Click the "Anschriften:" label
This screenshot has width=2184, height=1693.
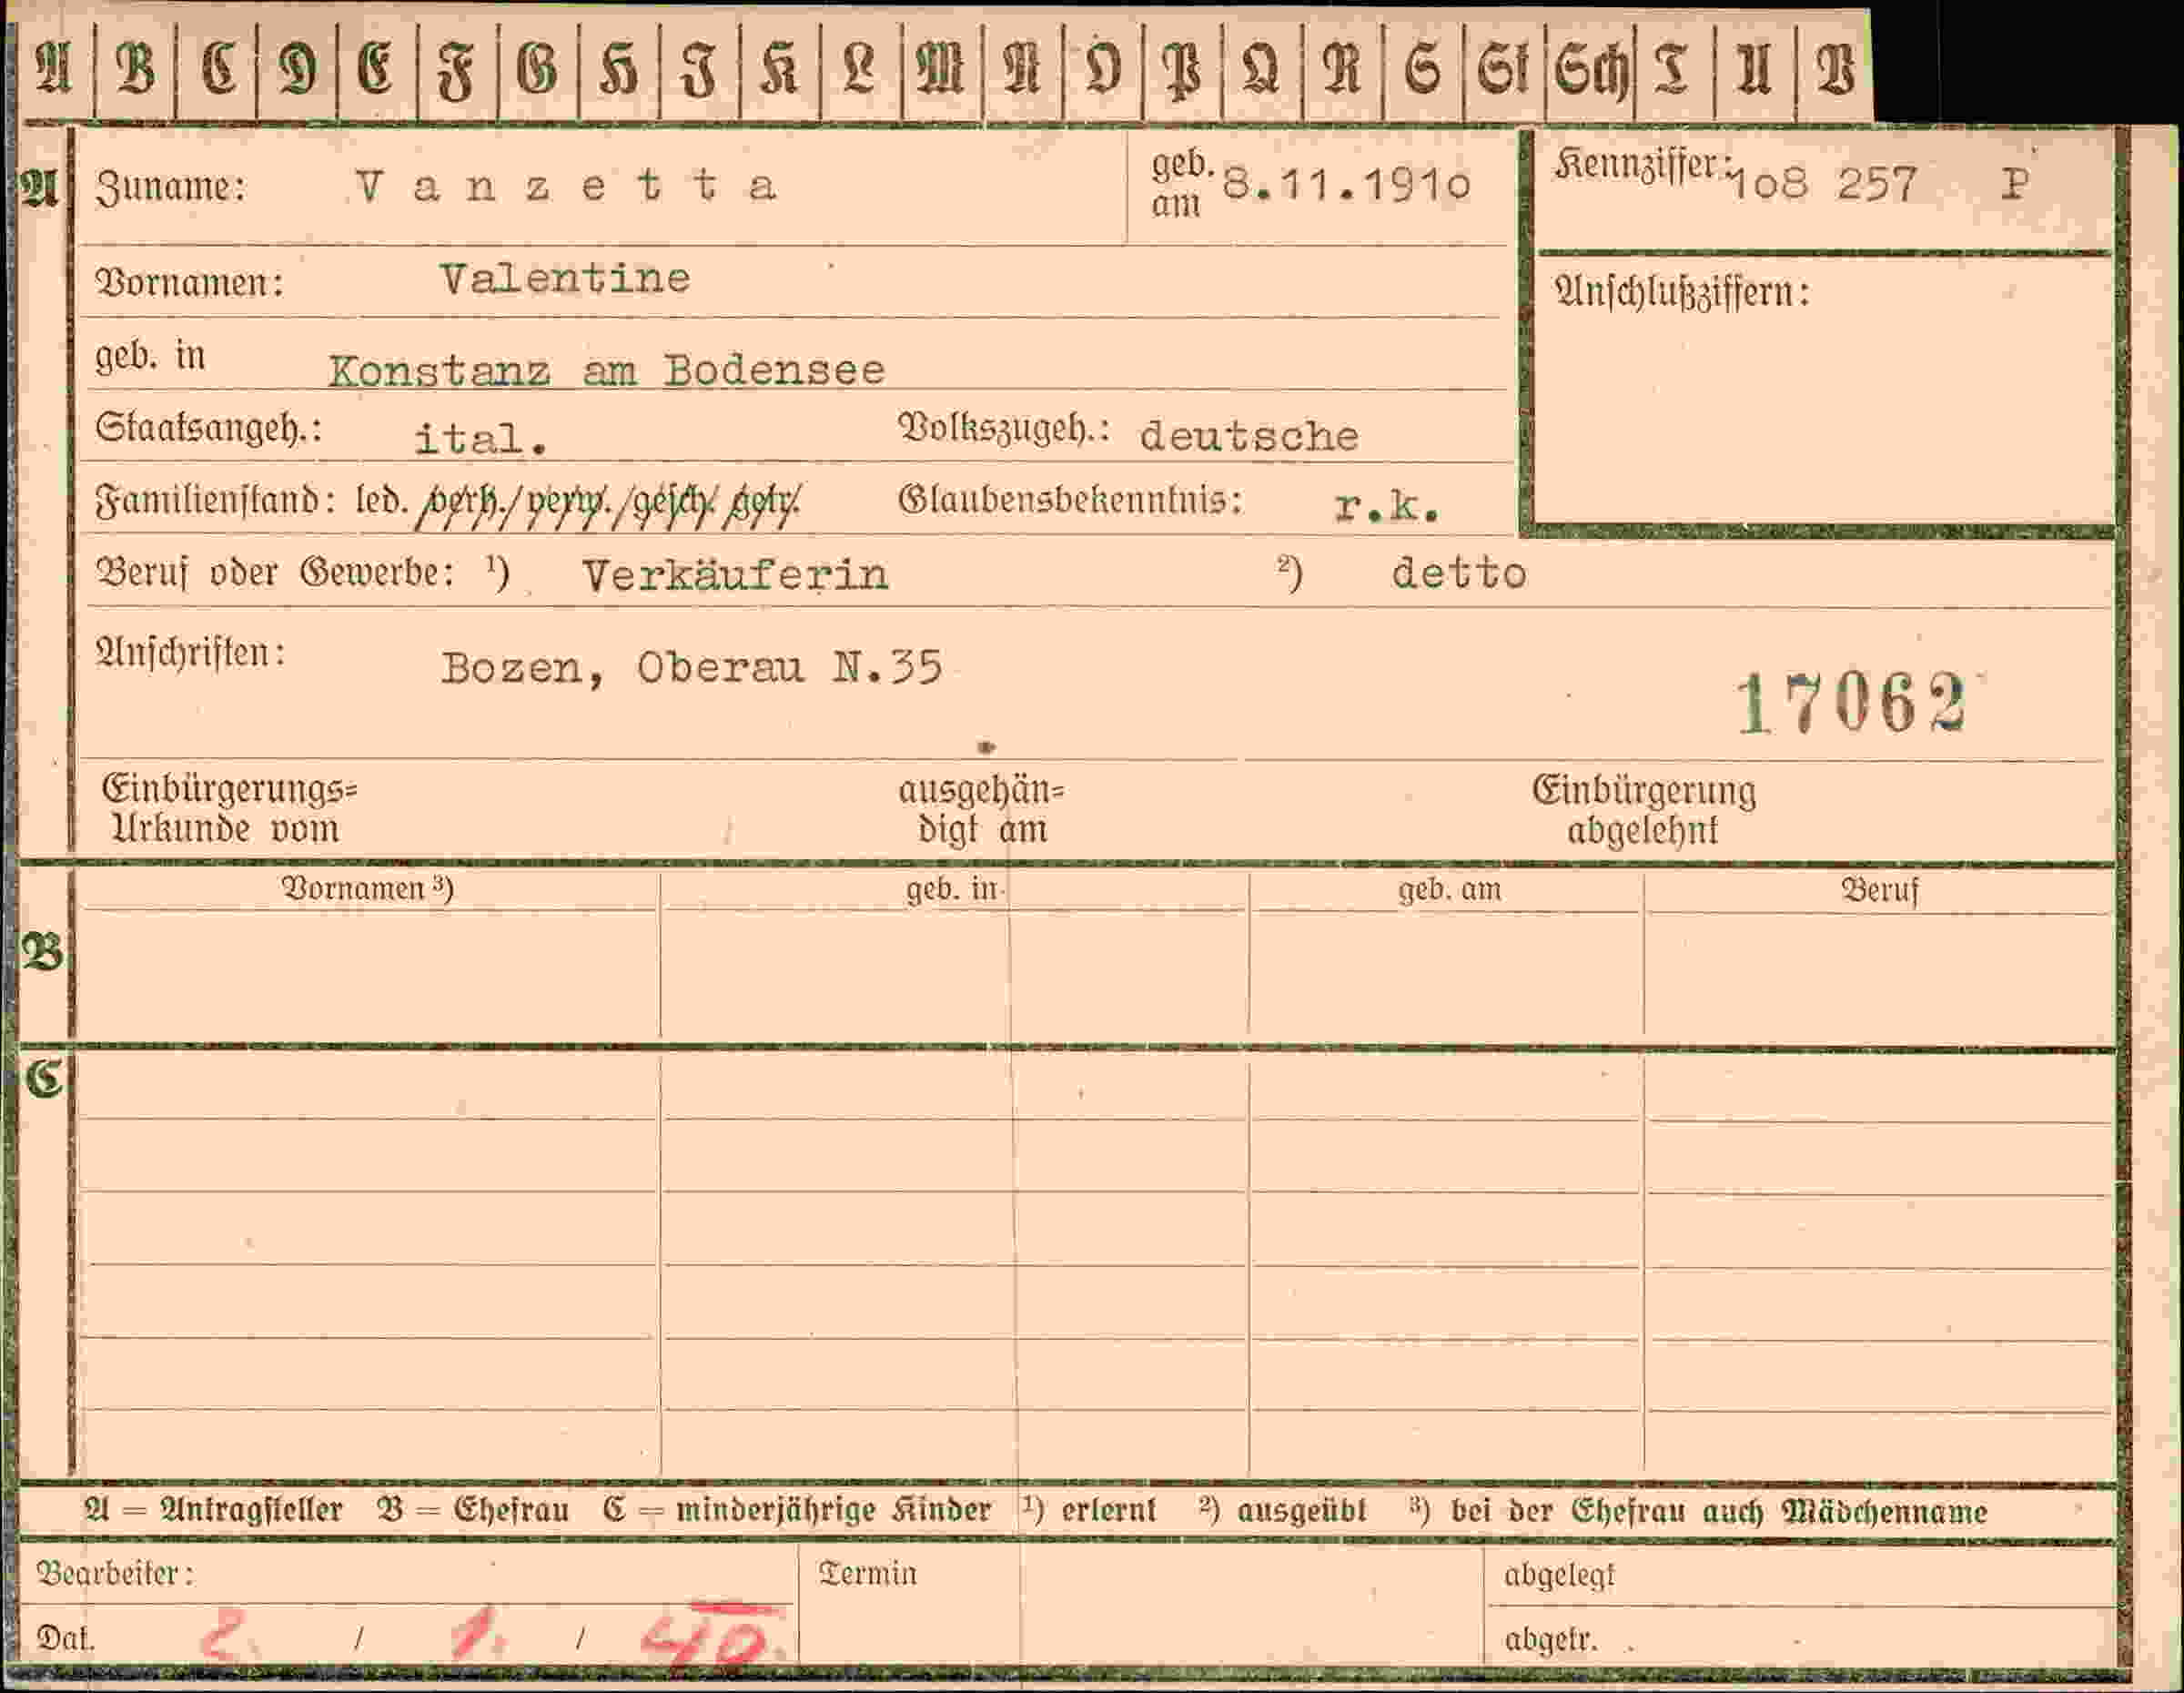coord(191,653)
